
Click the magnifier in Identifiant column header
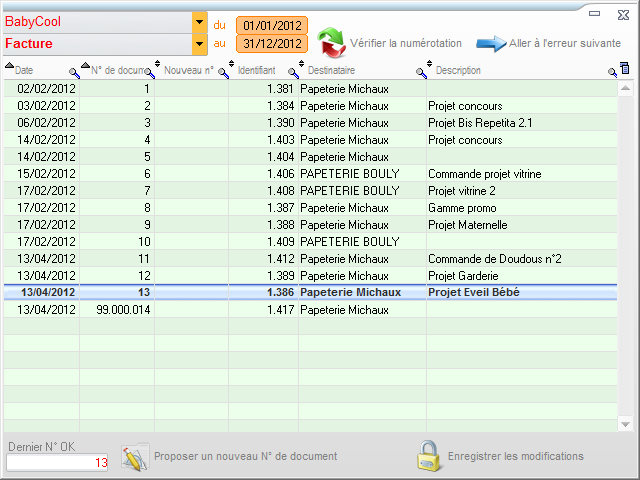(x=293, y=72)
